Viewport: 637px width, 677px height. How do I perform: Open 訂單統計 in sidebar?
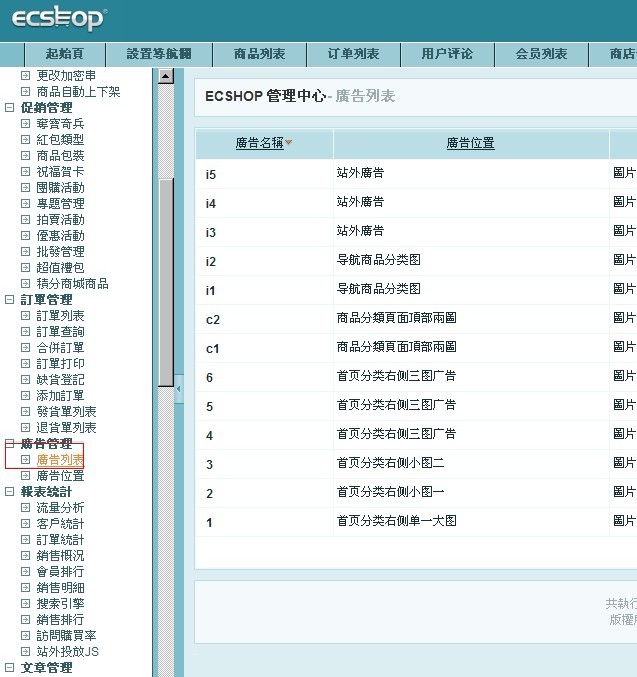pos(60,540)
